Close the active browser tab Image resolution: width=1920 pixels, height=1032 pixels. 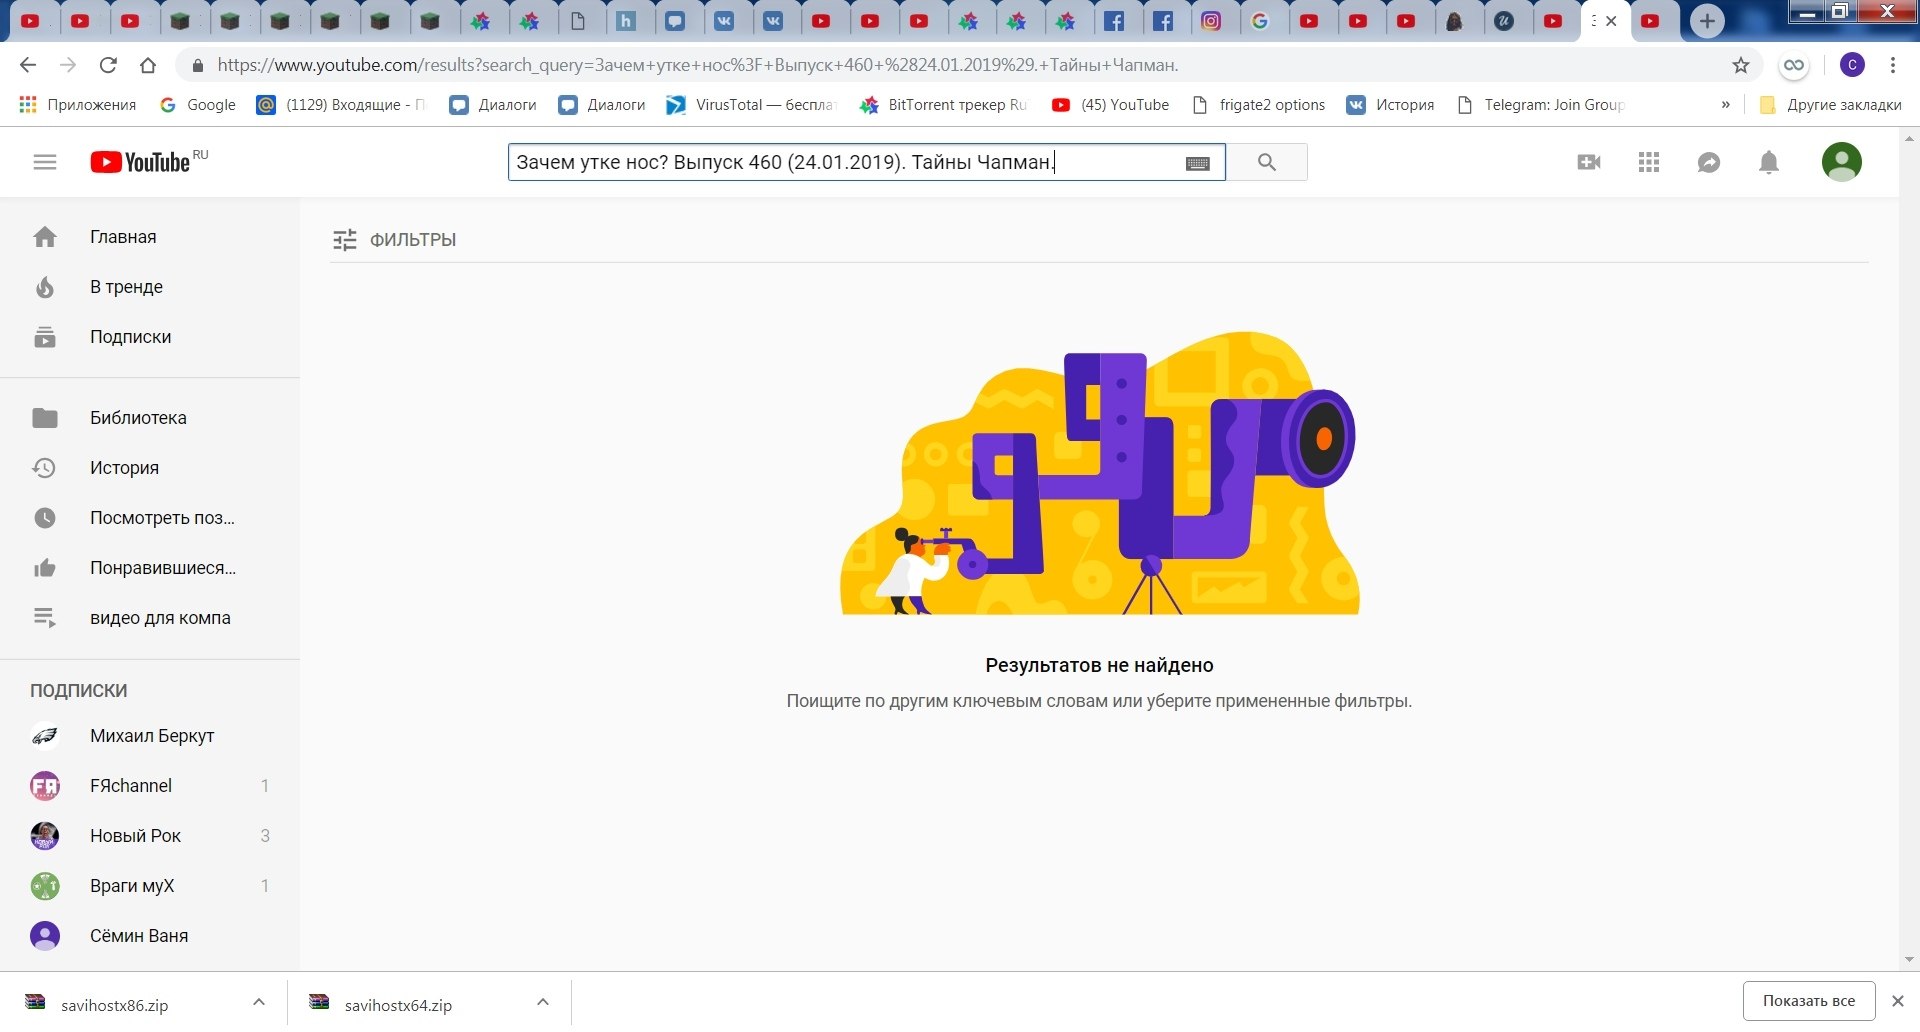pyautogui.click(x=1611, y=21)
